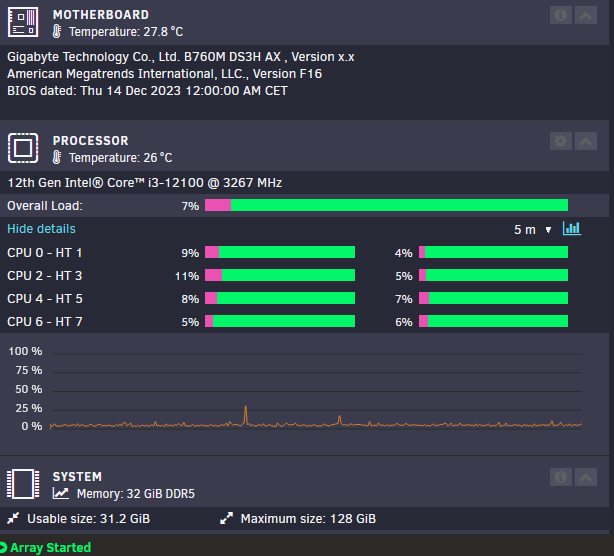The image size is (614, 556).
Task: Click the processor chip icon
Action: point(23,148)
